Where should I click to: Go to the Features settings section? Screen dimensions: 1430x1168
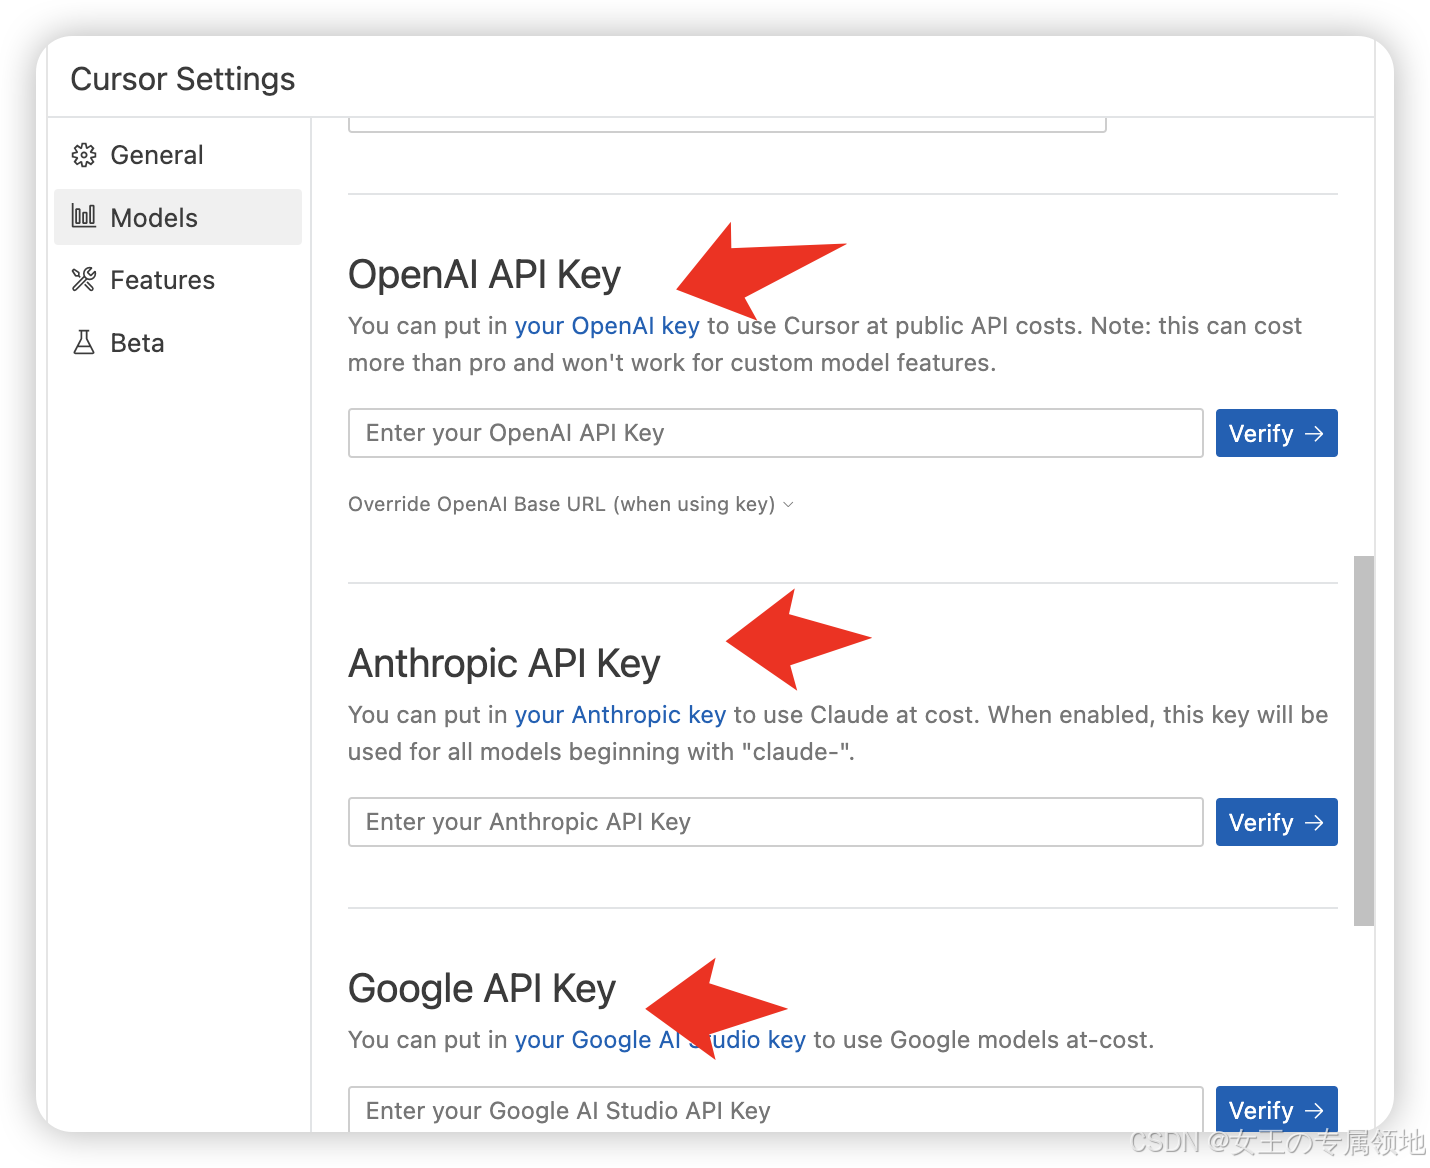point(178,280)
